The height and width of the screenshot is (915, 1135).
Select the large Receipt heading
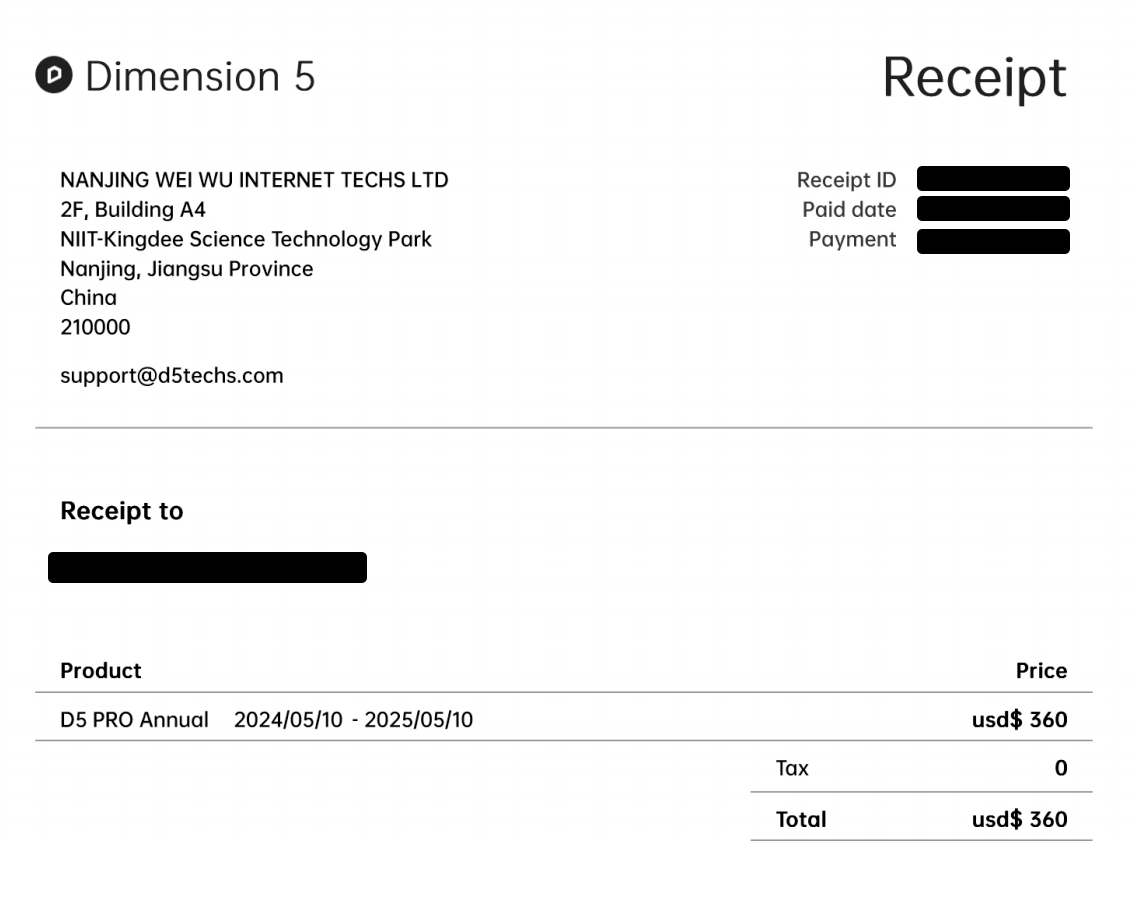click(974, 77)
